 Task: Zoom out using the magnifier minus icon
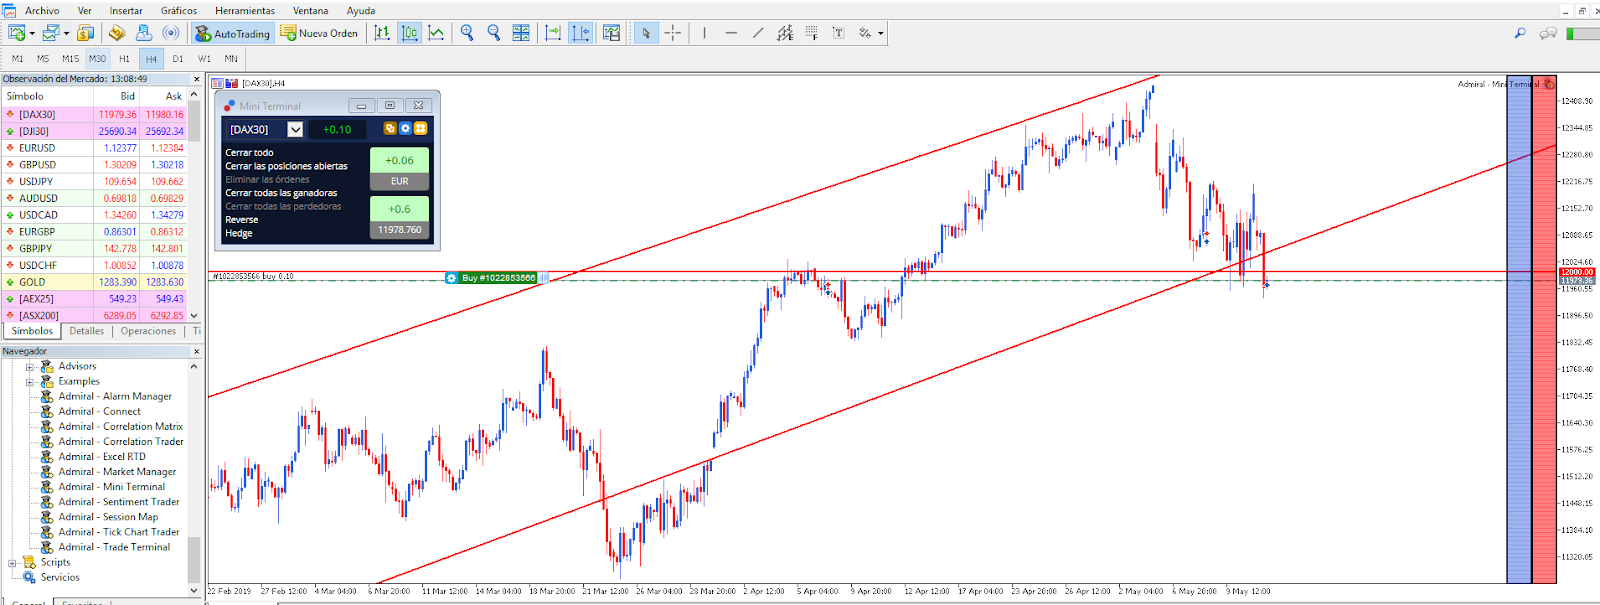(x=494, y=33)
